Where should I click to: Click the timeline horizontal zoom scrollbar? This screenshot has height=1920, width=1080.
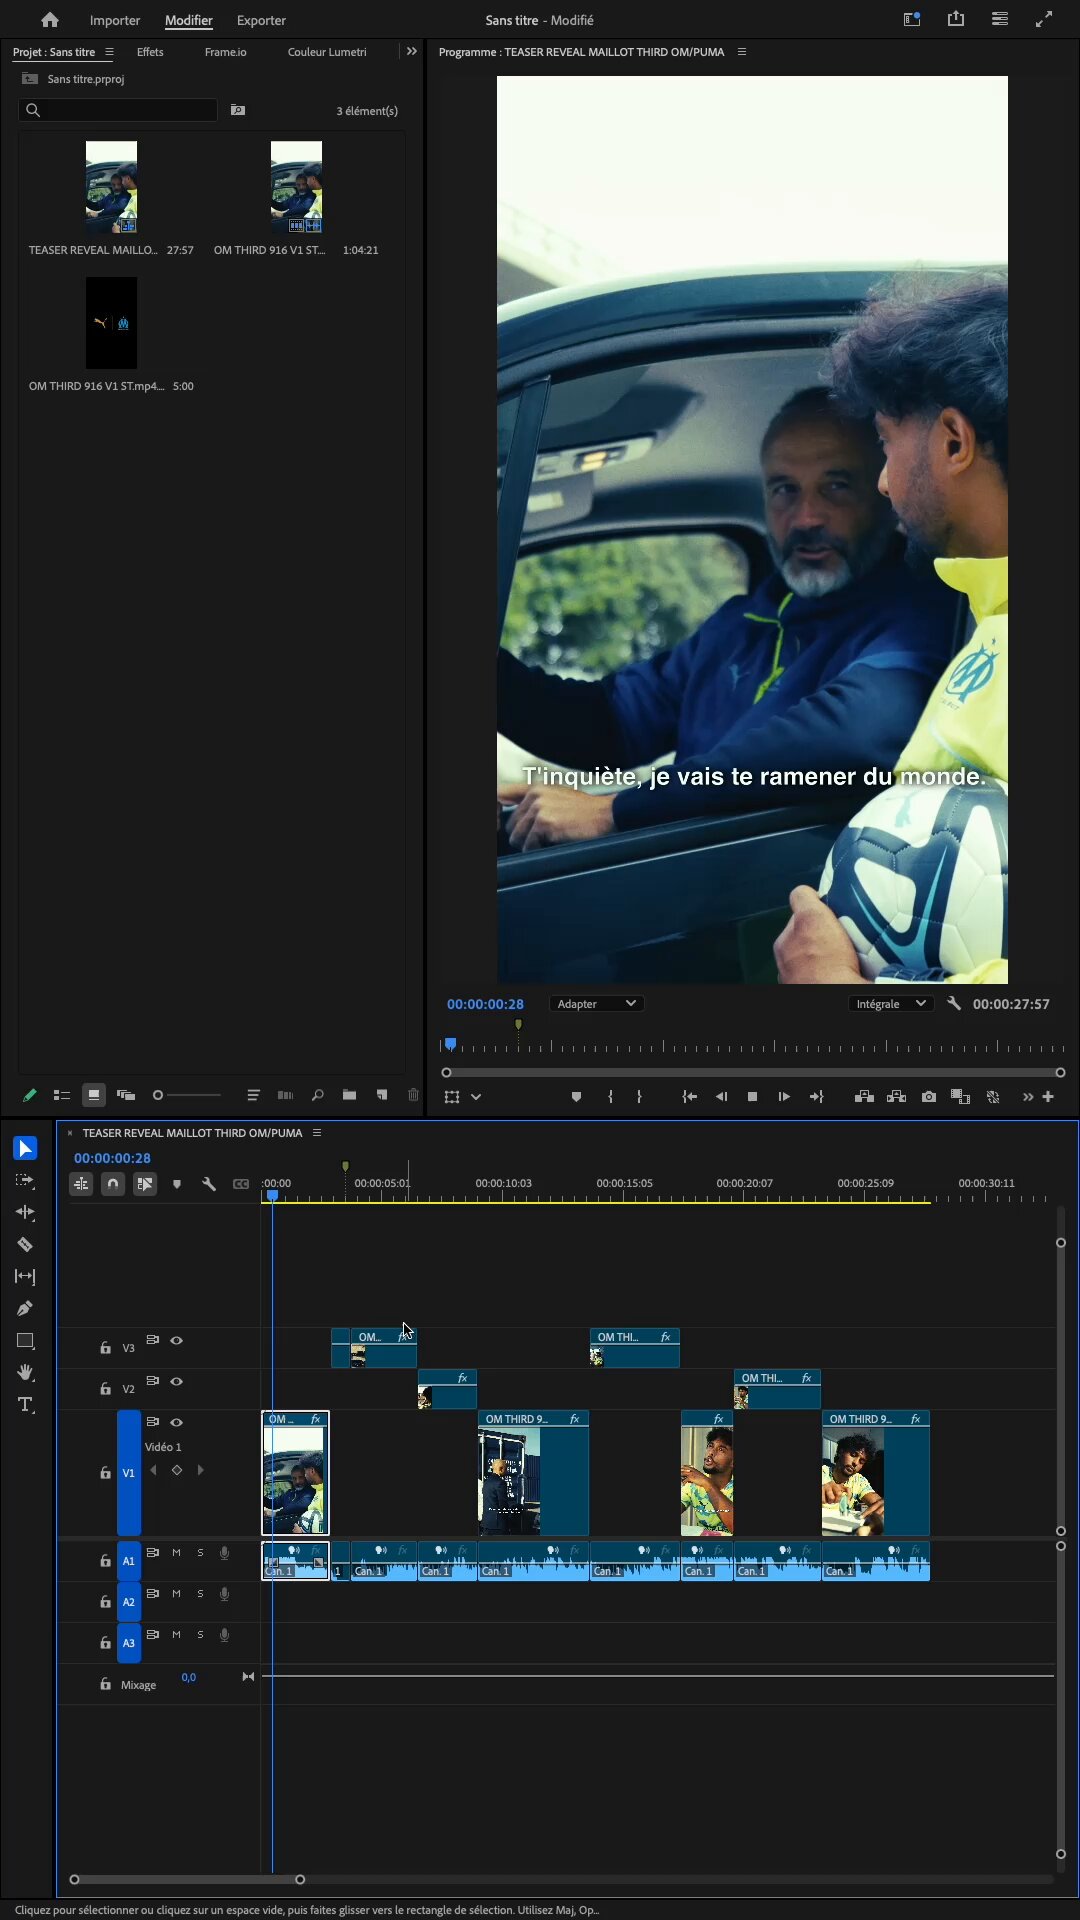coord(187,1879)
